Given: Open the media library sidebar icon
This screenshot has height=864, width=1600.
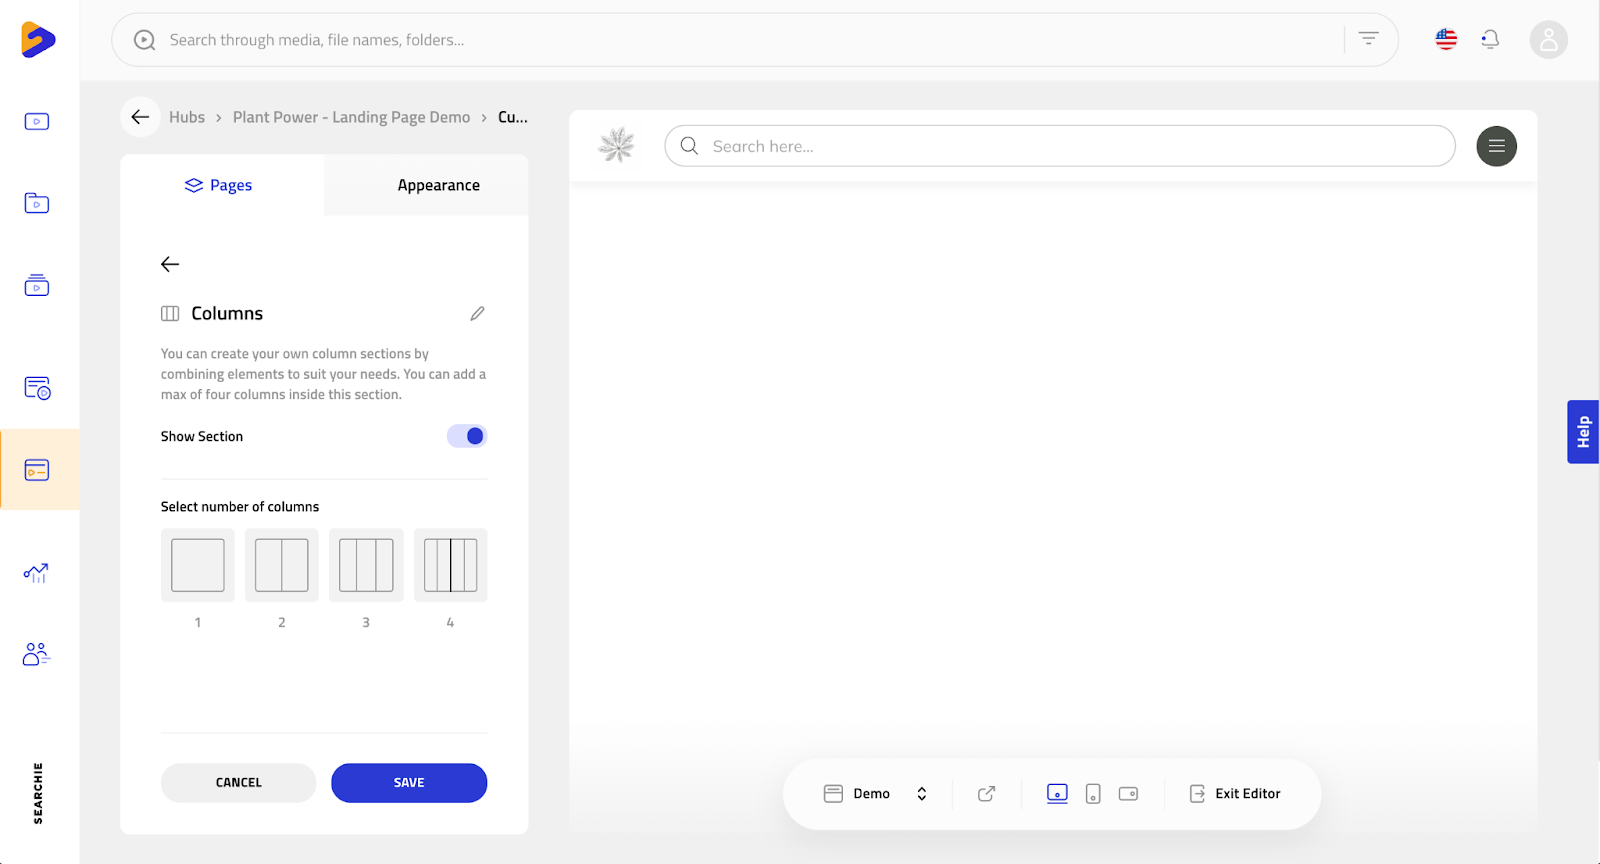Looking at the screenshot, I should coord(37,122).
